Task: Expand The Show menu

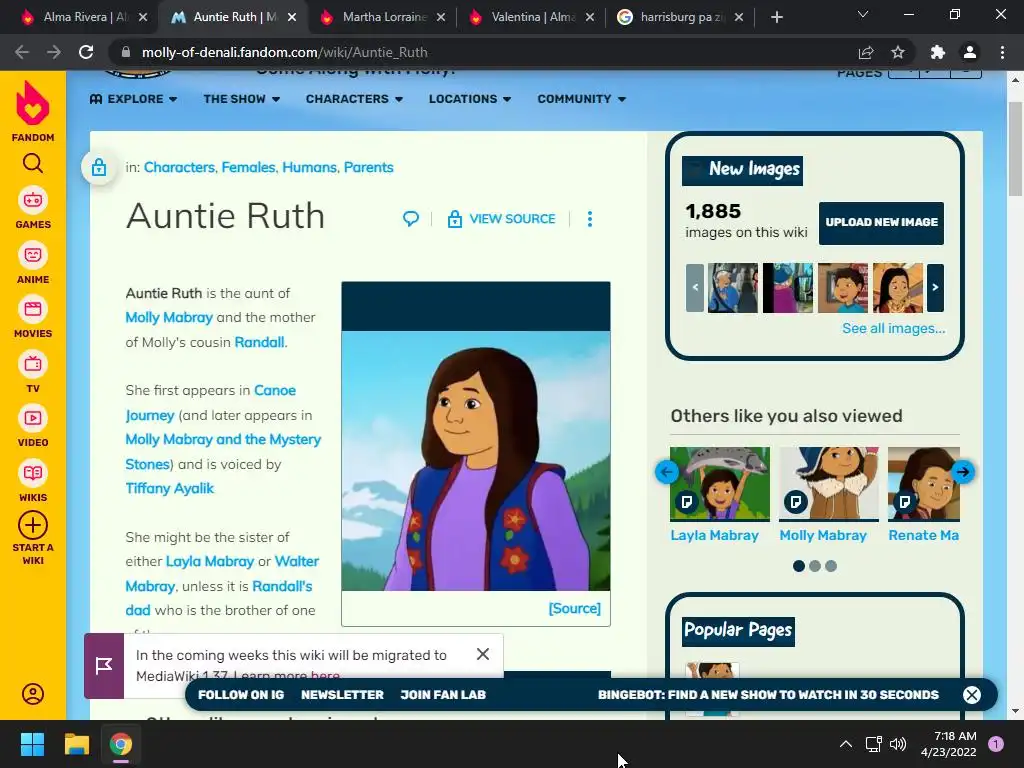Action: coord(242,99)
